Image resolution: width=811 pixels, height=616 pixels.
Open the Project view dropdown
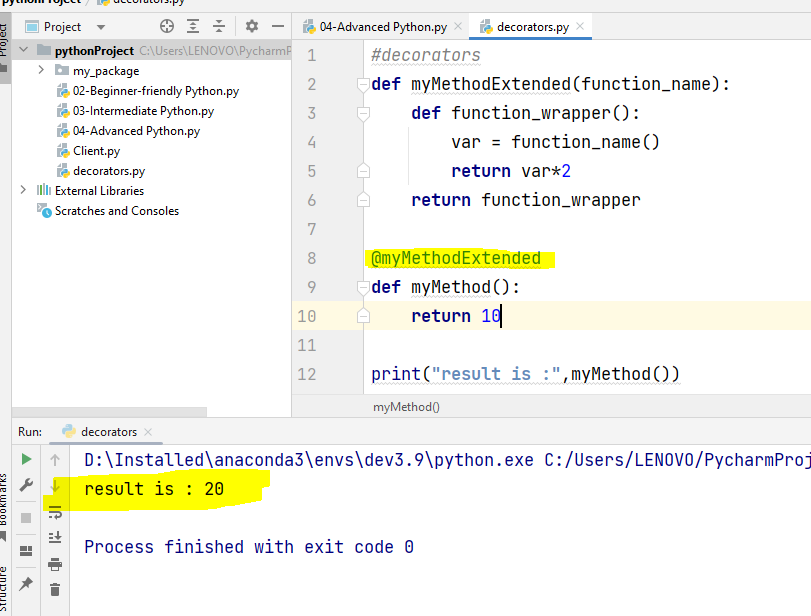click(x=101, y=27)
